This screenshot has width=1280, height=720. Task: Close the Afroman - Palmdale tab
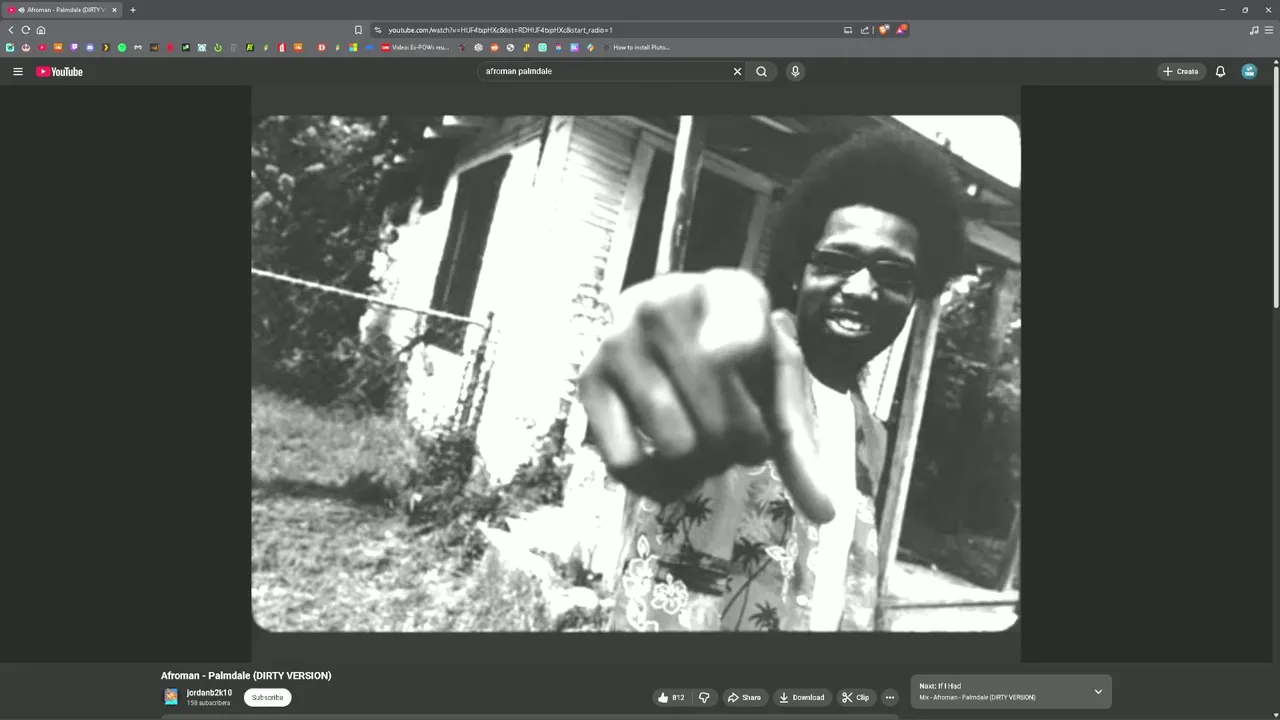tap(114, 10)
